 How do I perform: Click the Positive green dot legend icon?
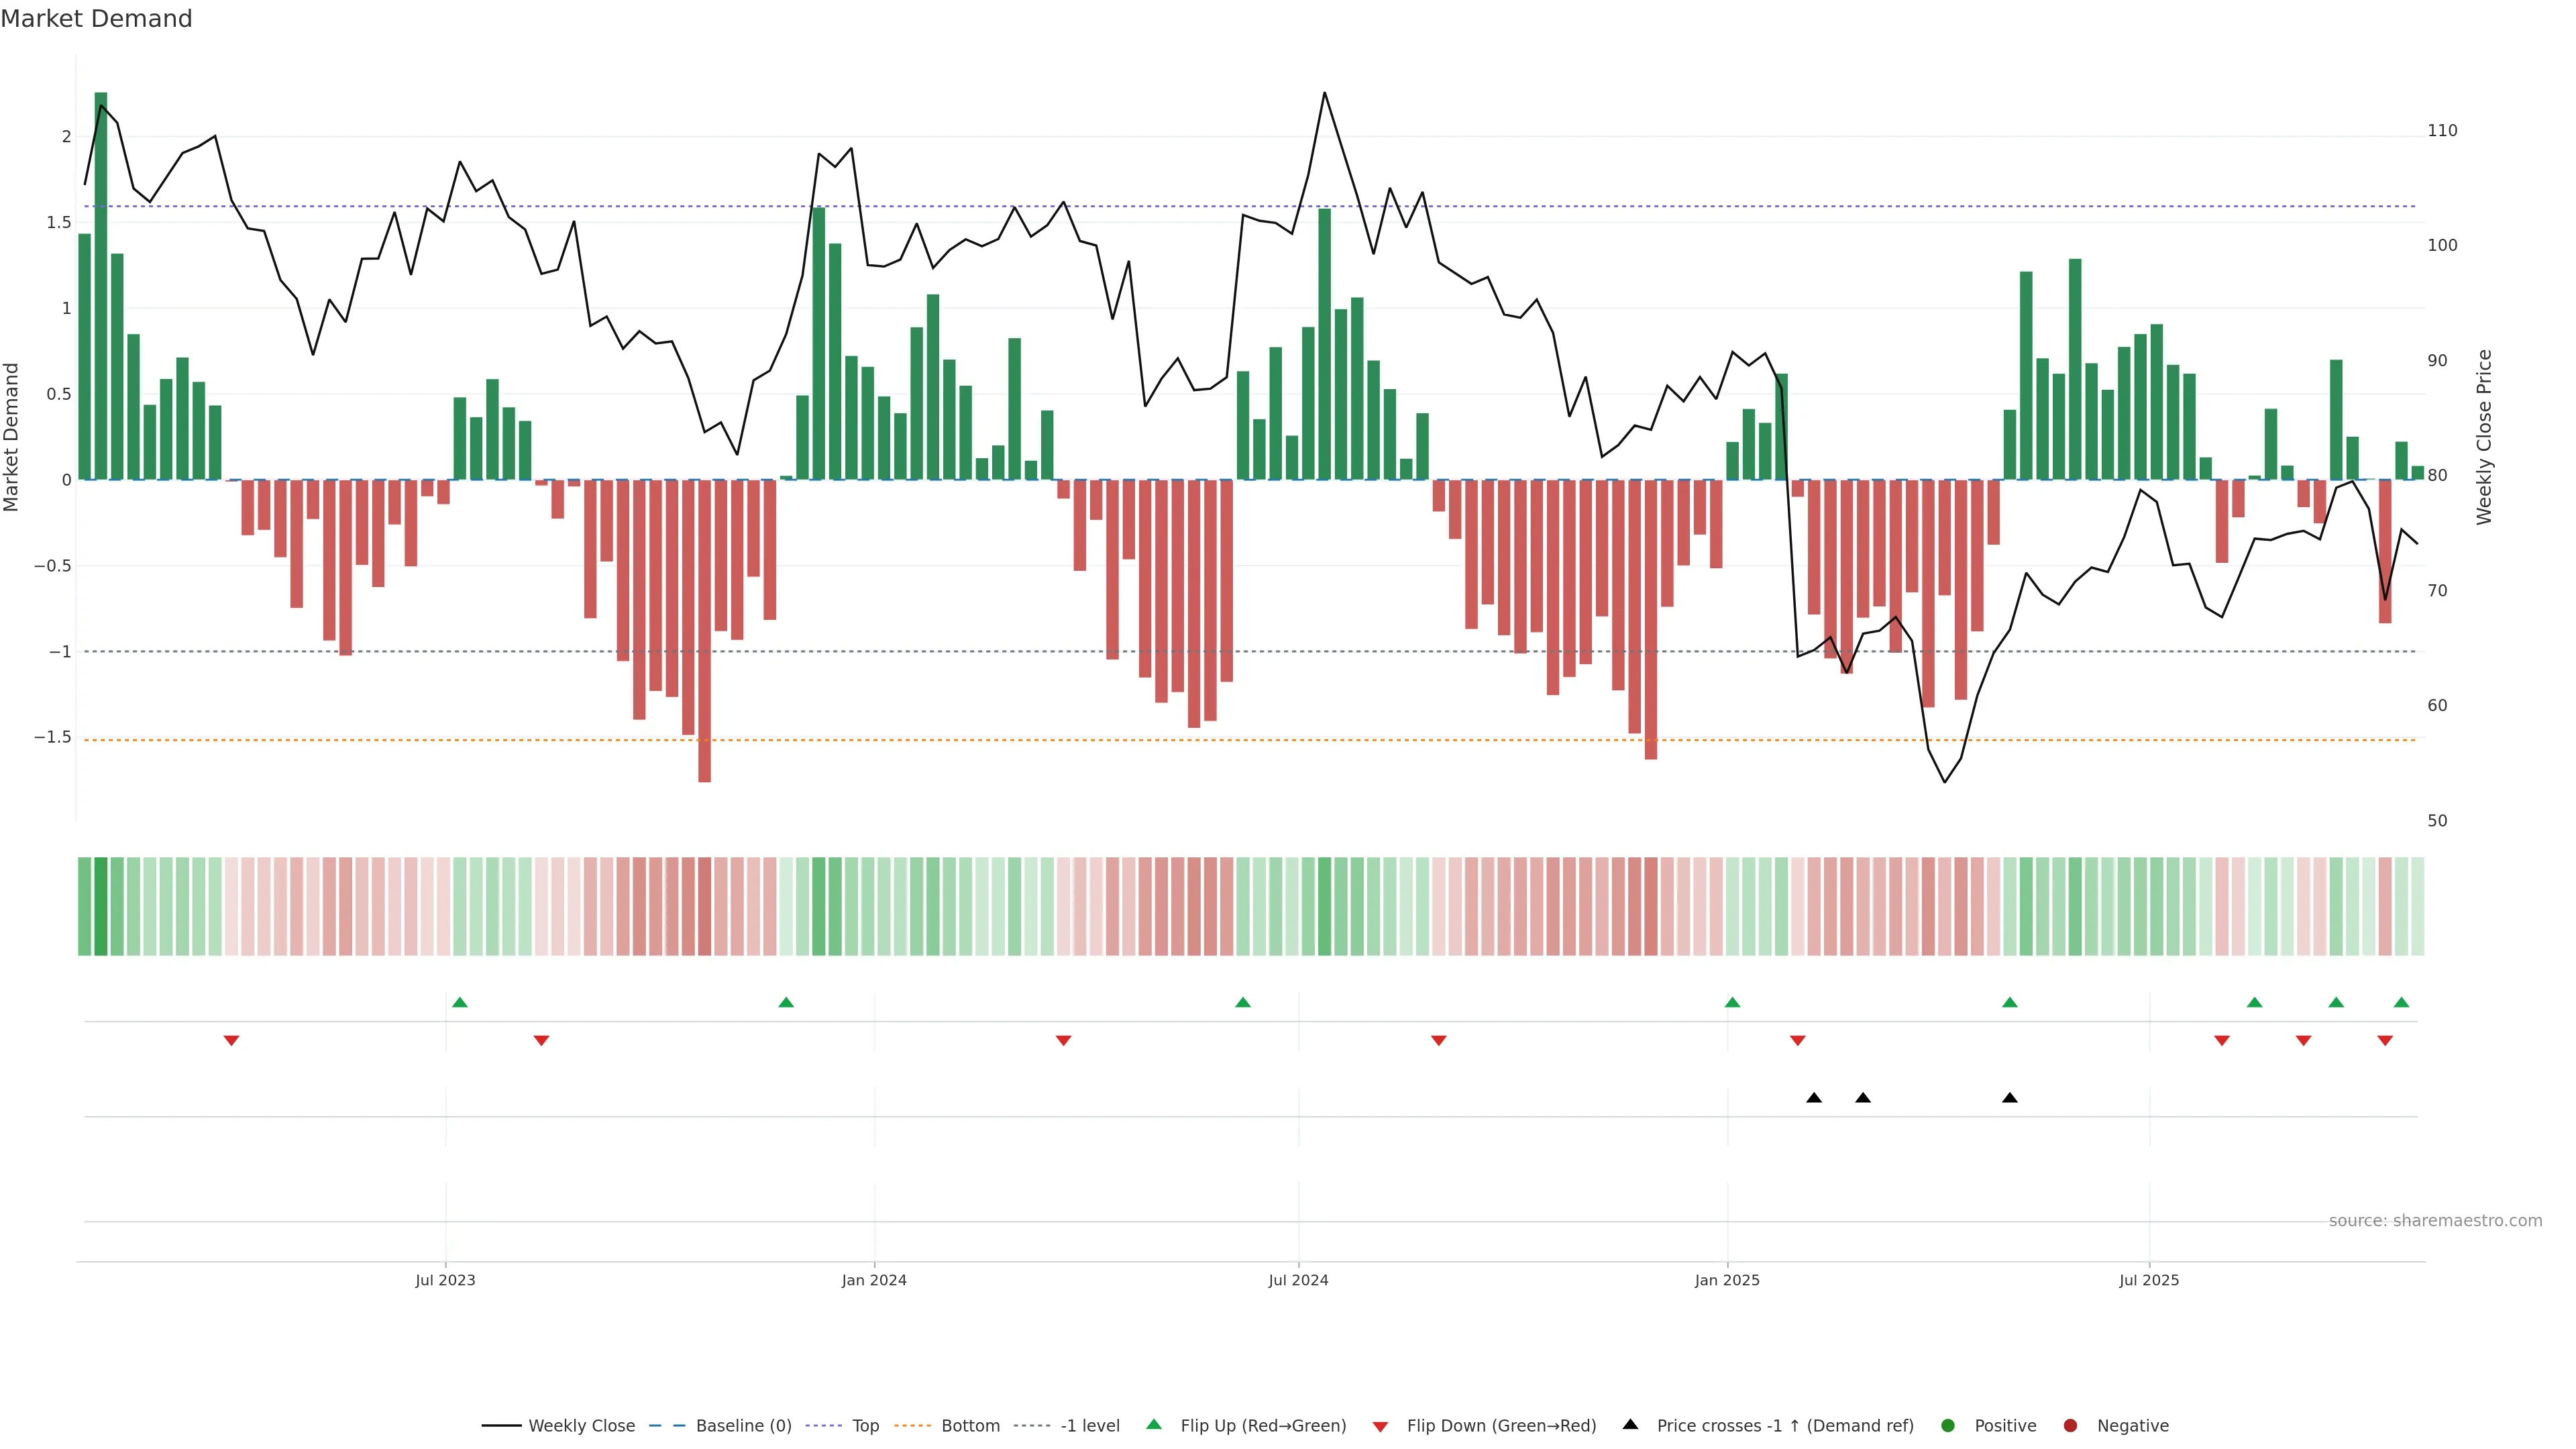coord(1947,1426)
